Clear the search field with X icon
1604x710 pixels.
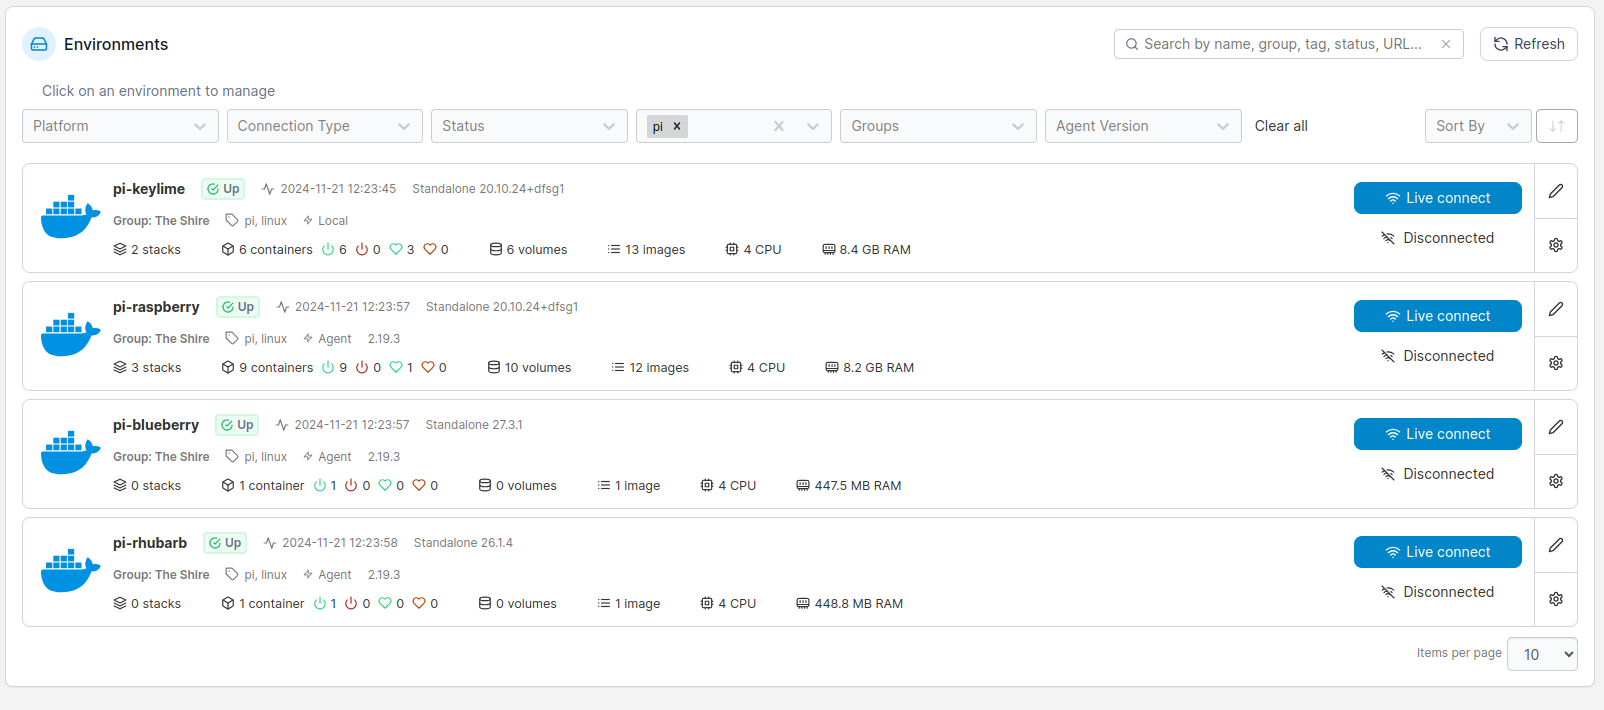point(1446,44)
